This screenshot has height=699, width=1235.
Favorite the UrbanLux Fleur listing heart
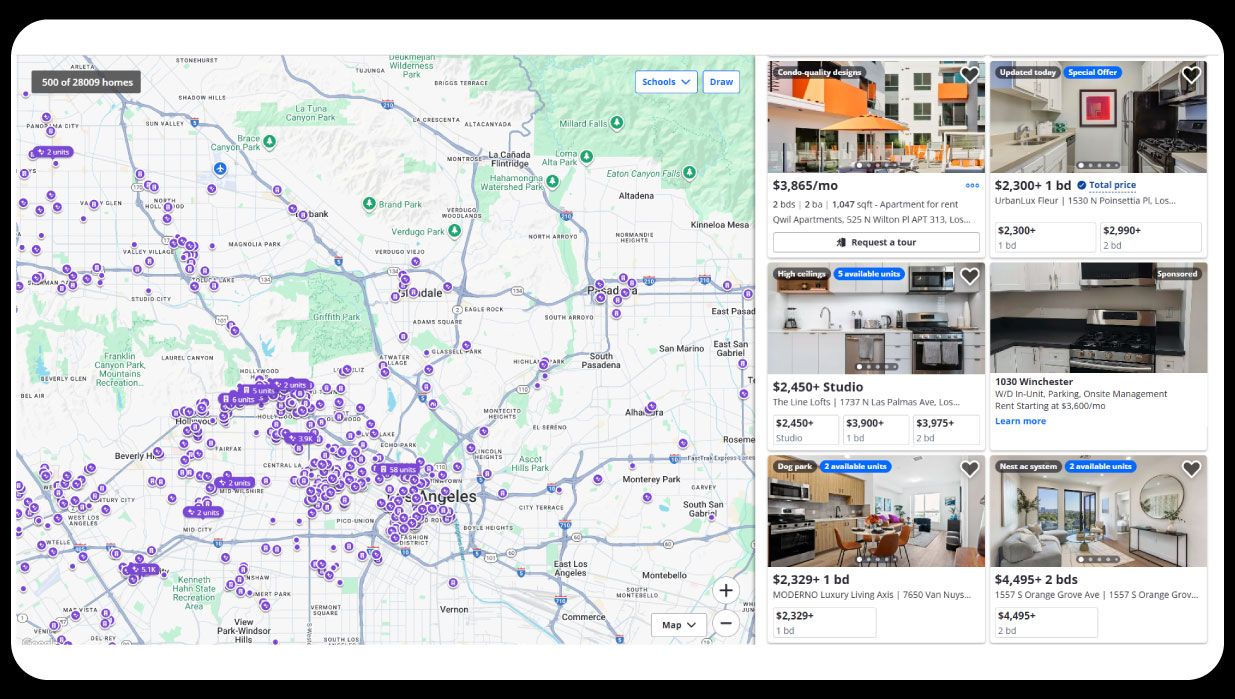click(x=1190, y=75)
